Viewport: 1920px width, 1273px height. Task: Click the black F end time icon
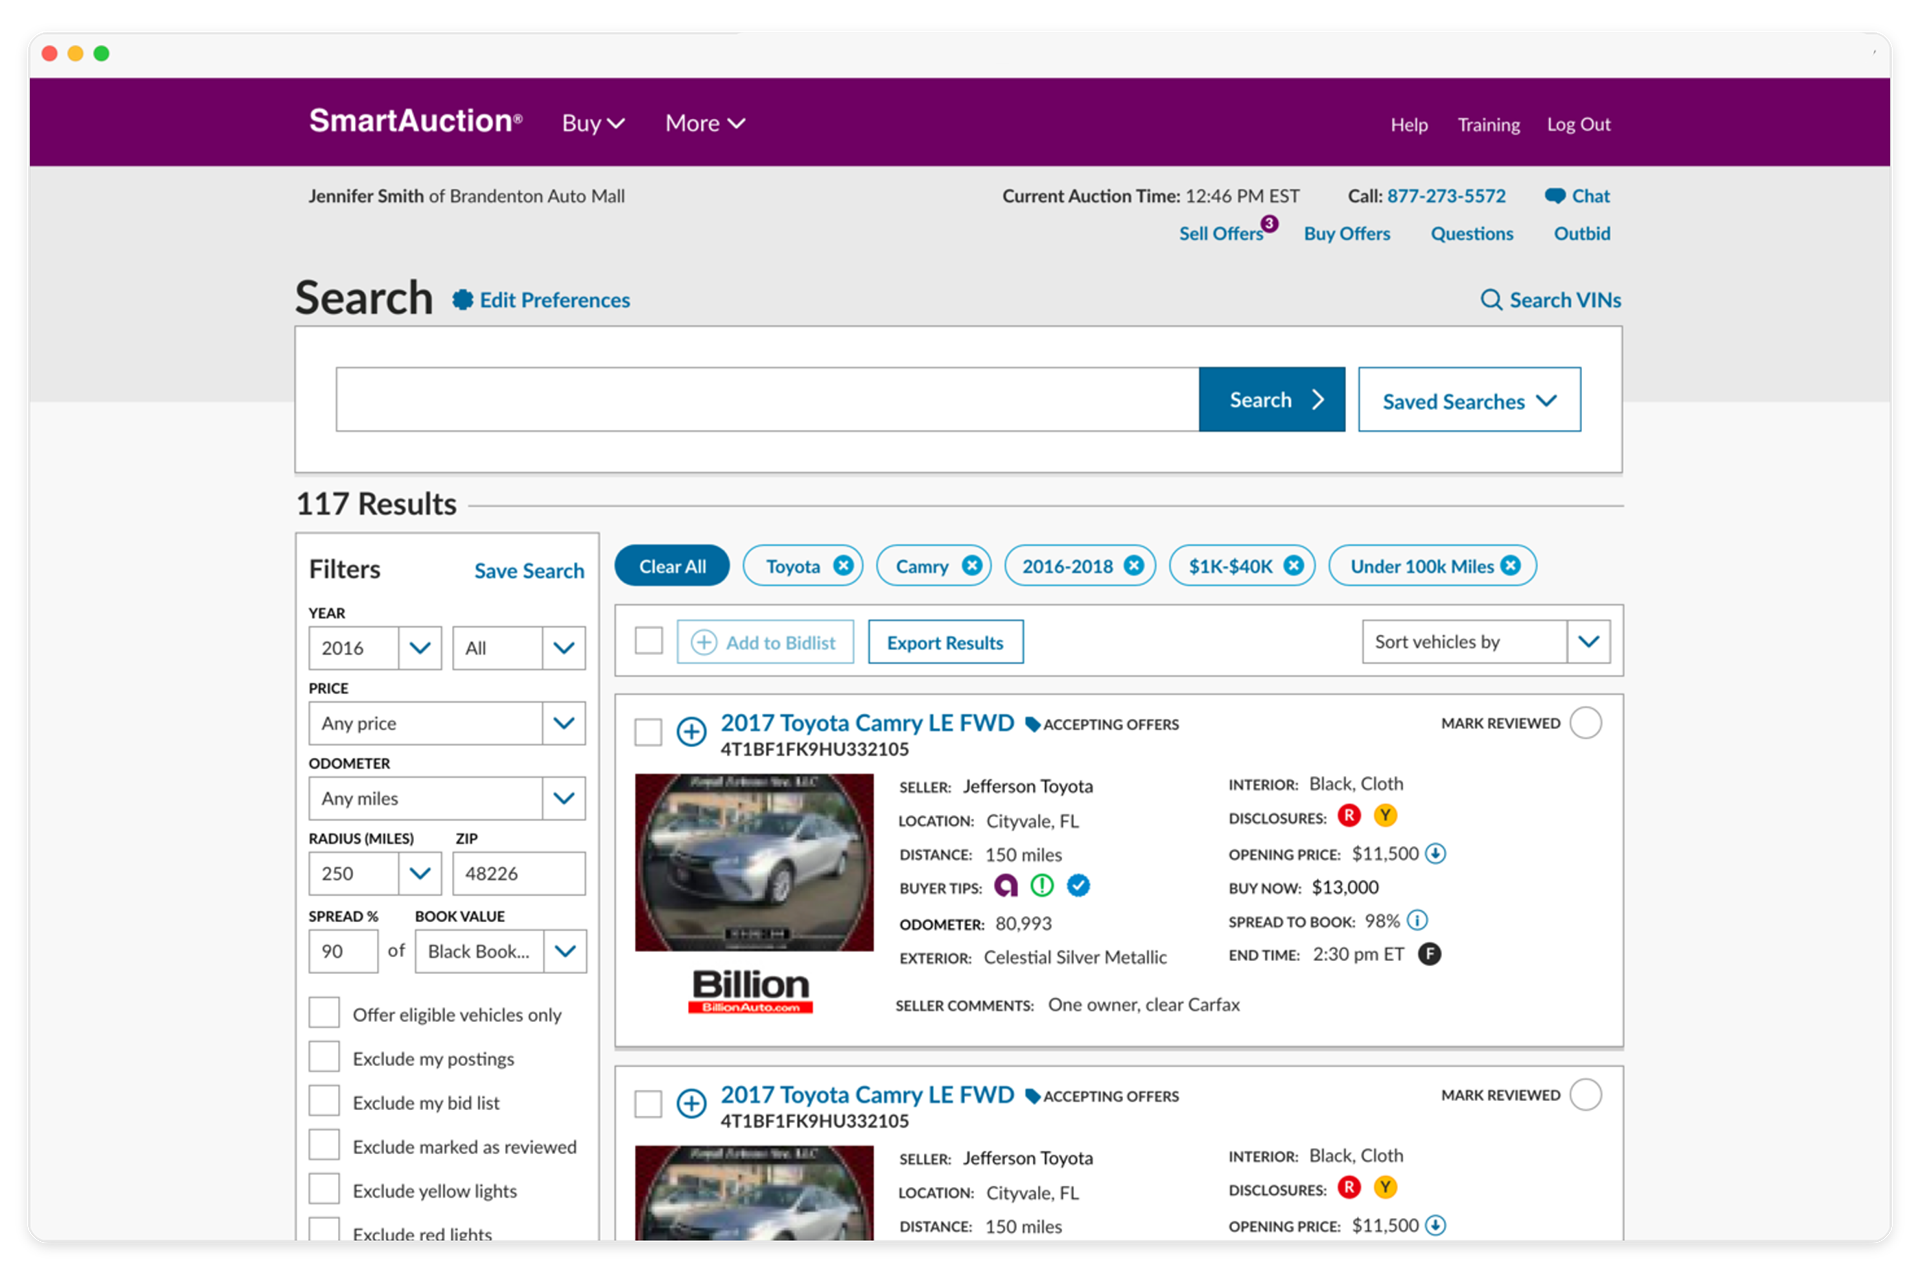1430,955
